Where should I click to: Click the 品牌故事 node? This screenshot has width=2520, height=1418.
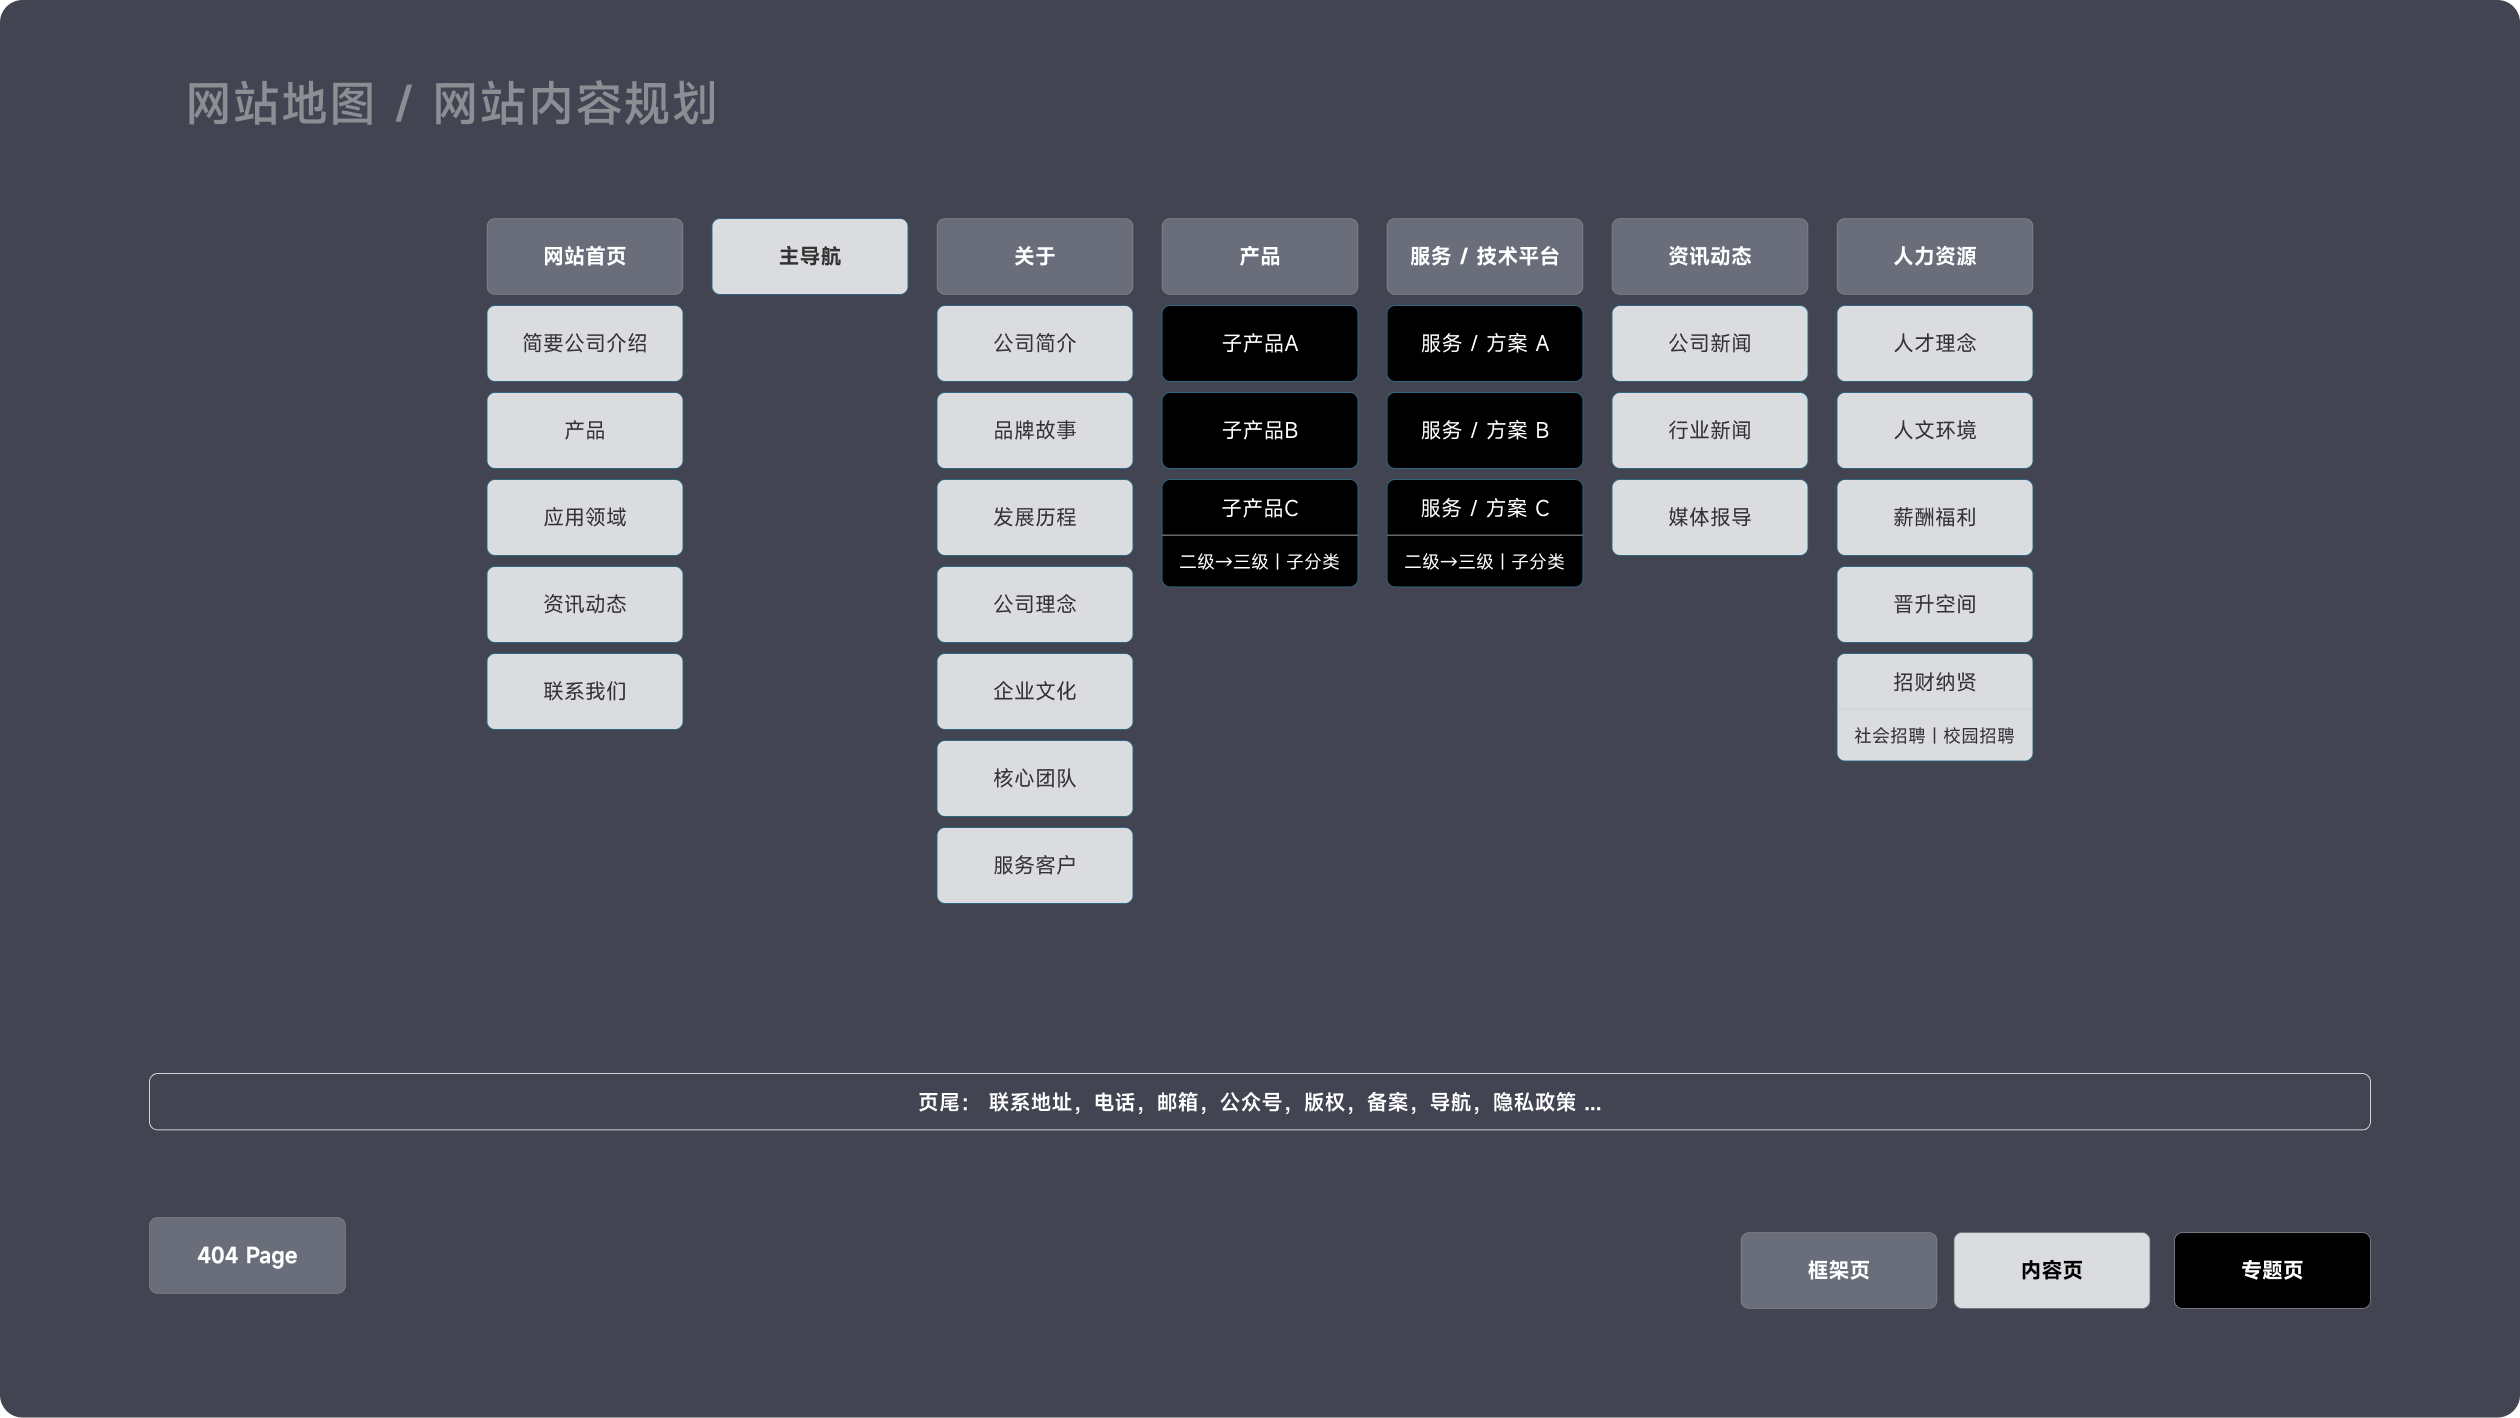coord(1034,430)
